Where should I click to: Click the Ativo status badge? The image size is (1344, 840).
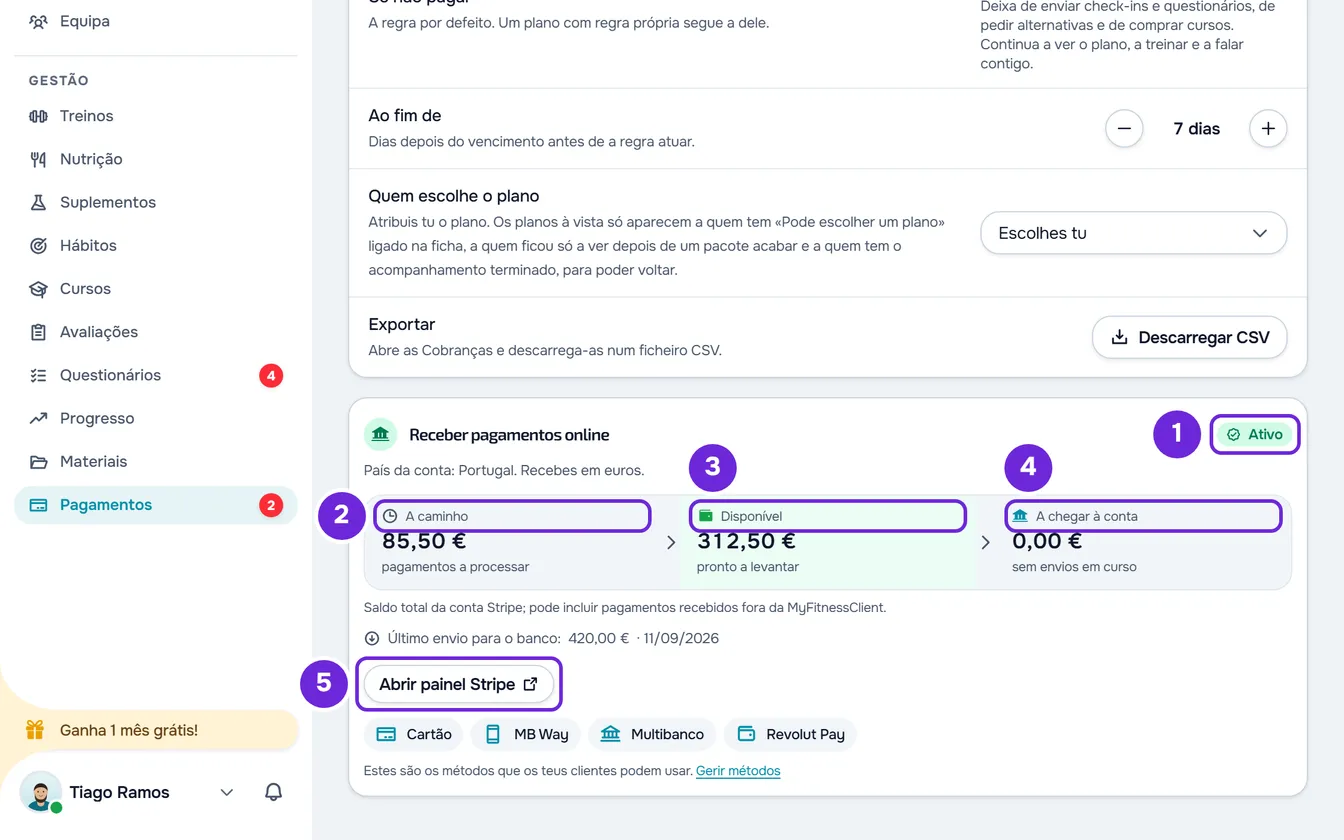1255,435
